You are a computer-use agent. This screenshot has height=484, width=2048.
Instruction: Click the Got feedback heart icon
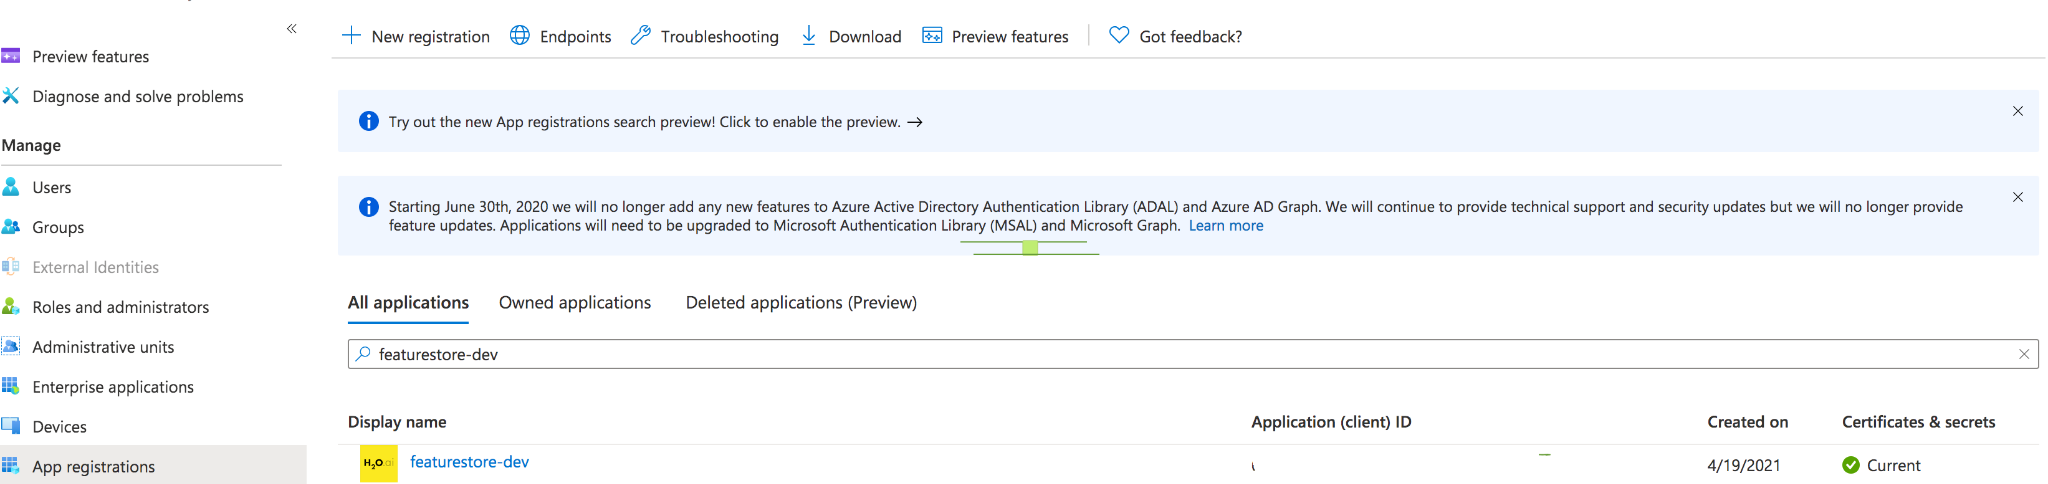(x=1119, y=36)
